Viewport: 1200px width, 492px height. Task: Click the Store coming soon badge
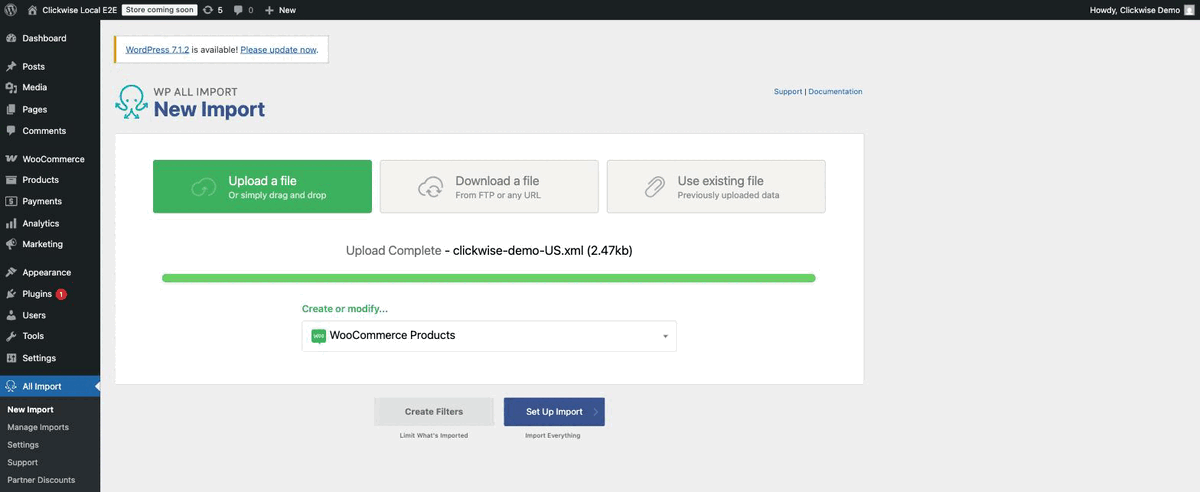tap(159, 9)
